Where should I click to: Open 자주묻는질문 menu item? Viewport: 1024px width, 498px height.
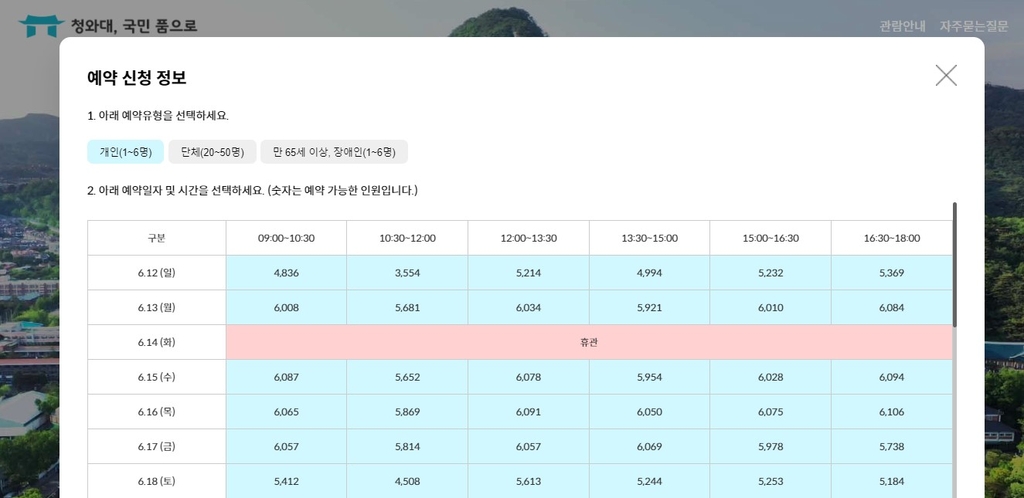point(973,26)
